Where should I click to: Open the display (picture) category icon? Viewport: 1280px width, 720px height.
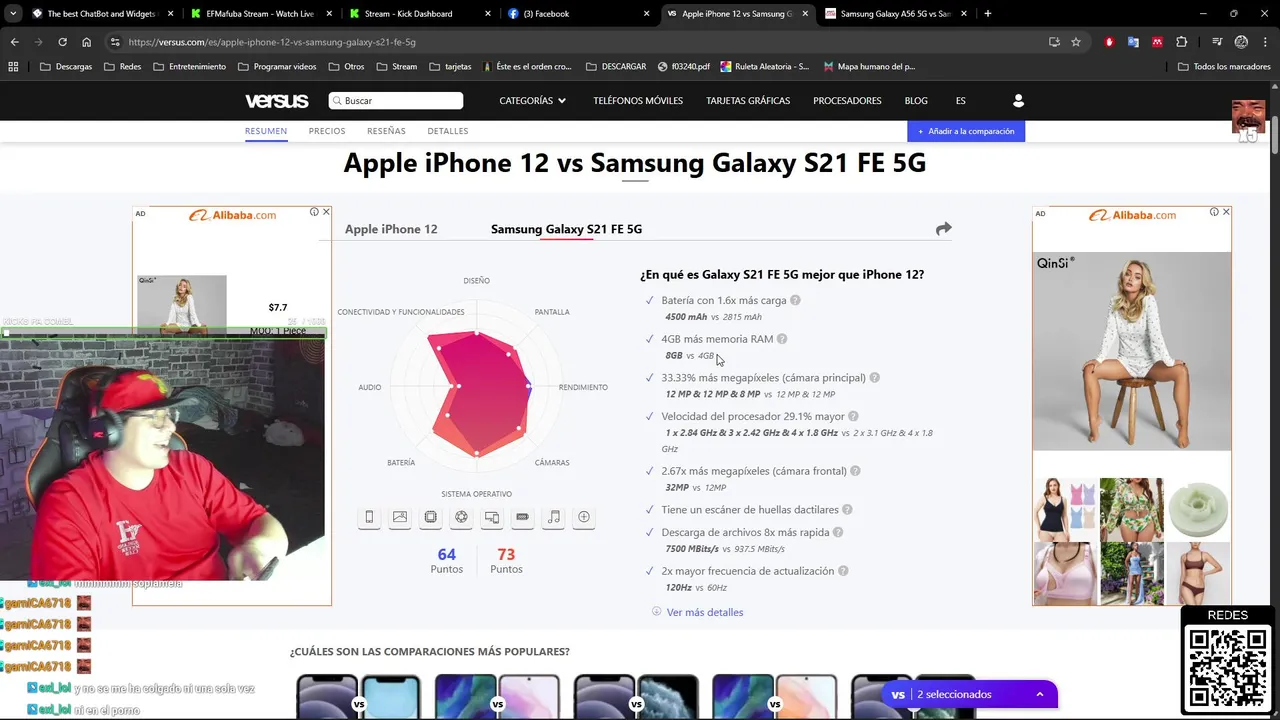coord(400,517)
